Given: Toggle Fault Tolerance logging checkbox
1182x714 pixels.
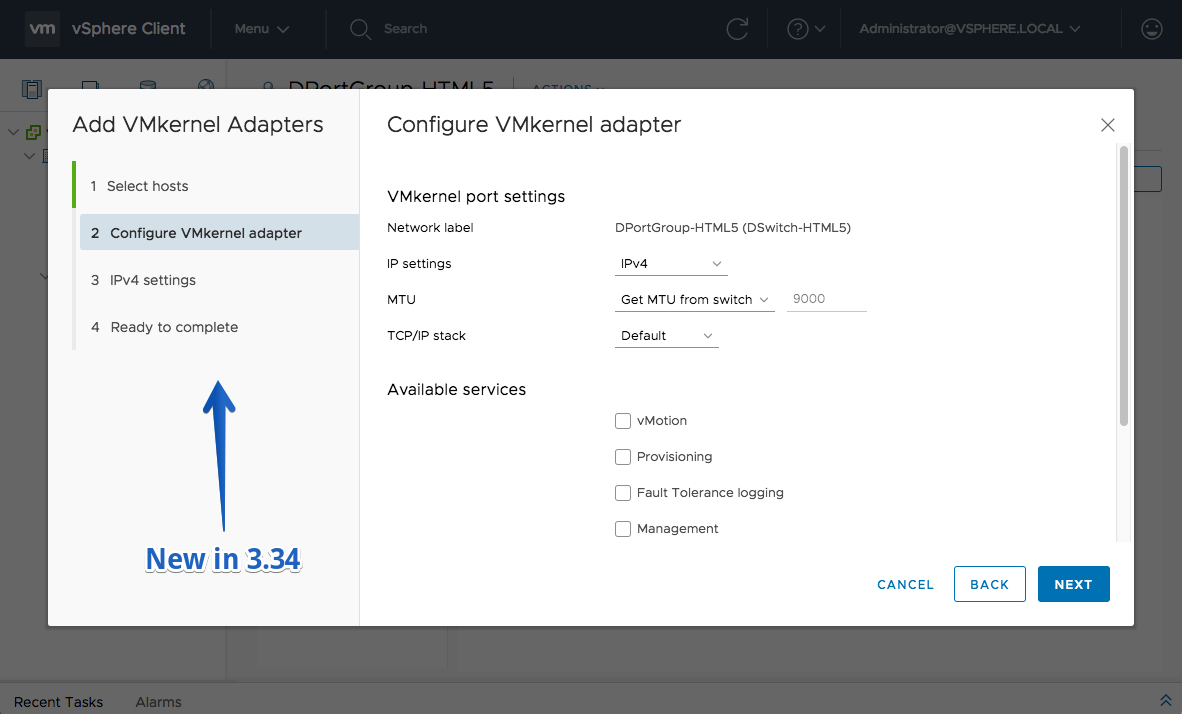Looking at the screenshot, I should coord(623,493).
